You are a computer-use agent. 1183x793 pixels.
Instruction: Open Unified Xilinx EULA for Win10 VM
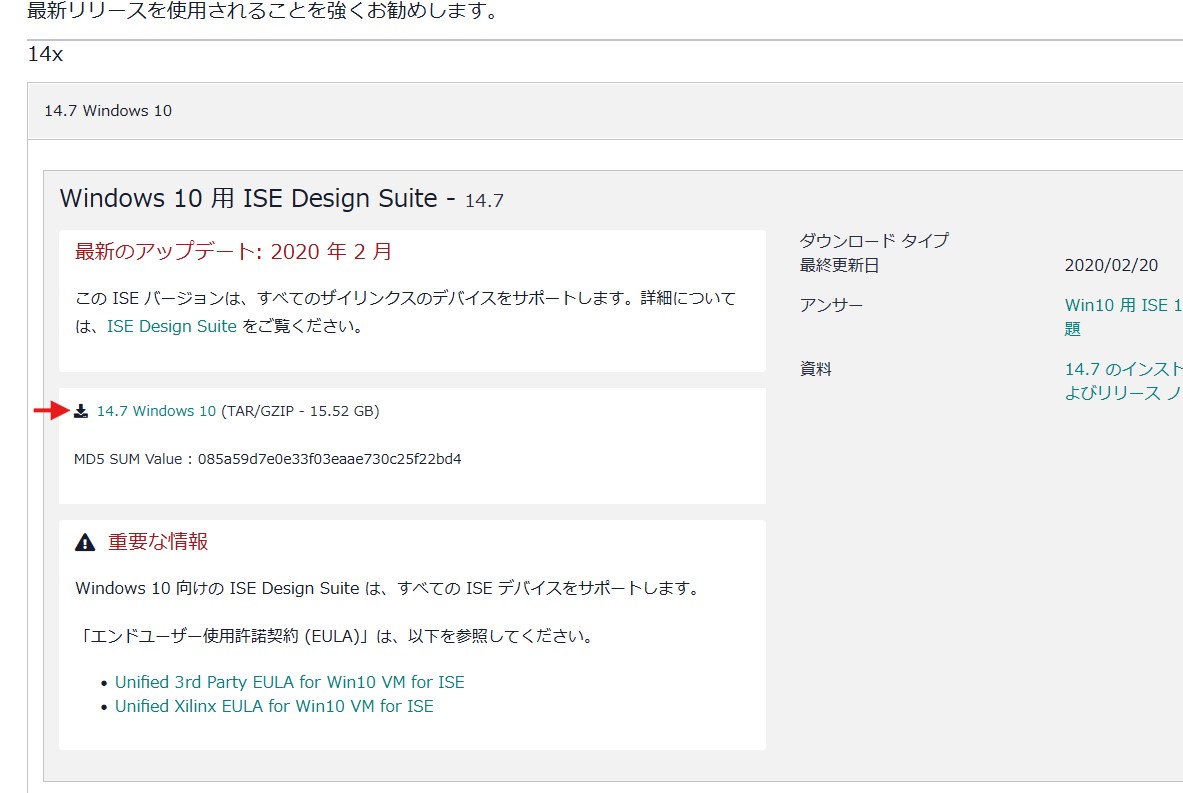pos(274,706)
